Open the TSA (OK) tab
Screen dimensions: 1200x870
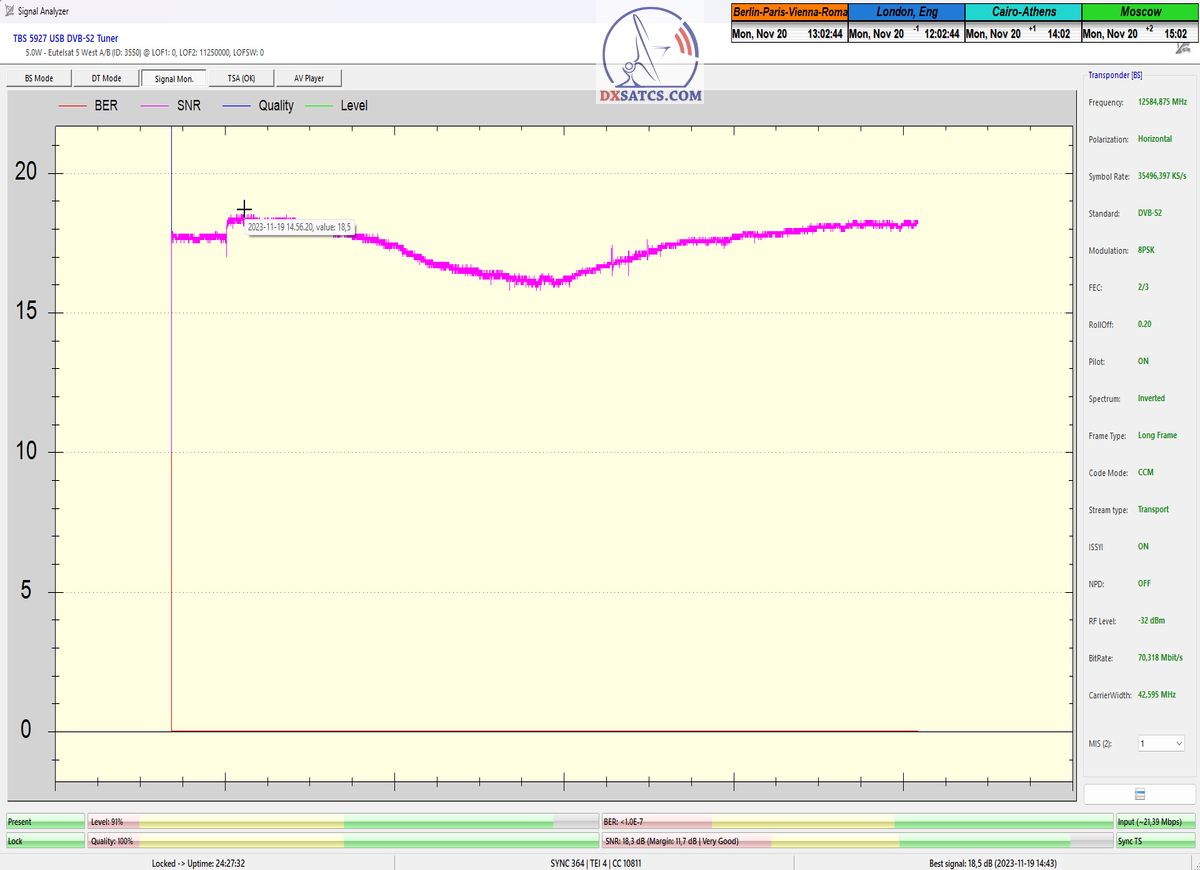pos(241,78)
